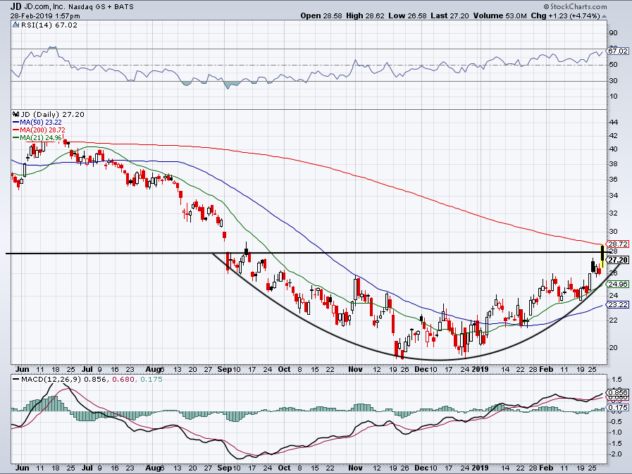
Task: Click the green up arrow after Chg value
Action: (x=604, y=16)
